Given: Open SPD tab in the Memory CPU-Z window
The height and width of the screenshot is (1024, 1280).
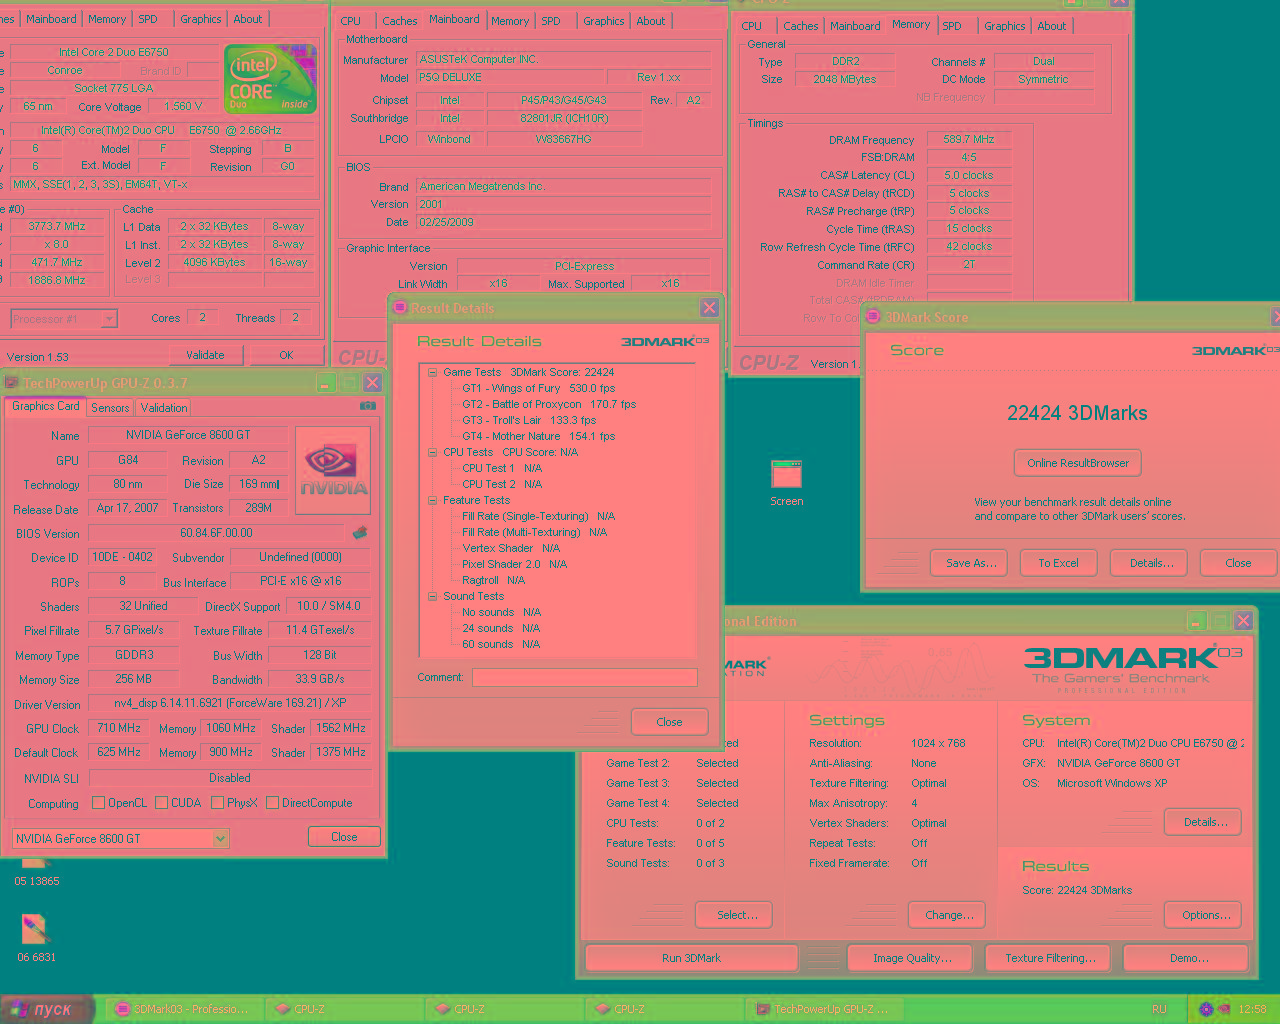Looking at the screenshot, I should [x=952, y=26].
